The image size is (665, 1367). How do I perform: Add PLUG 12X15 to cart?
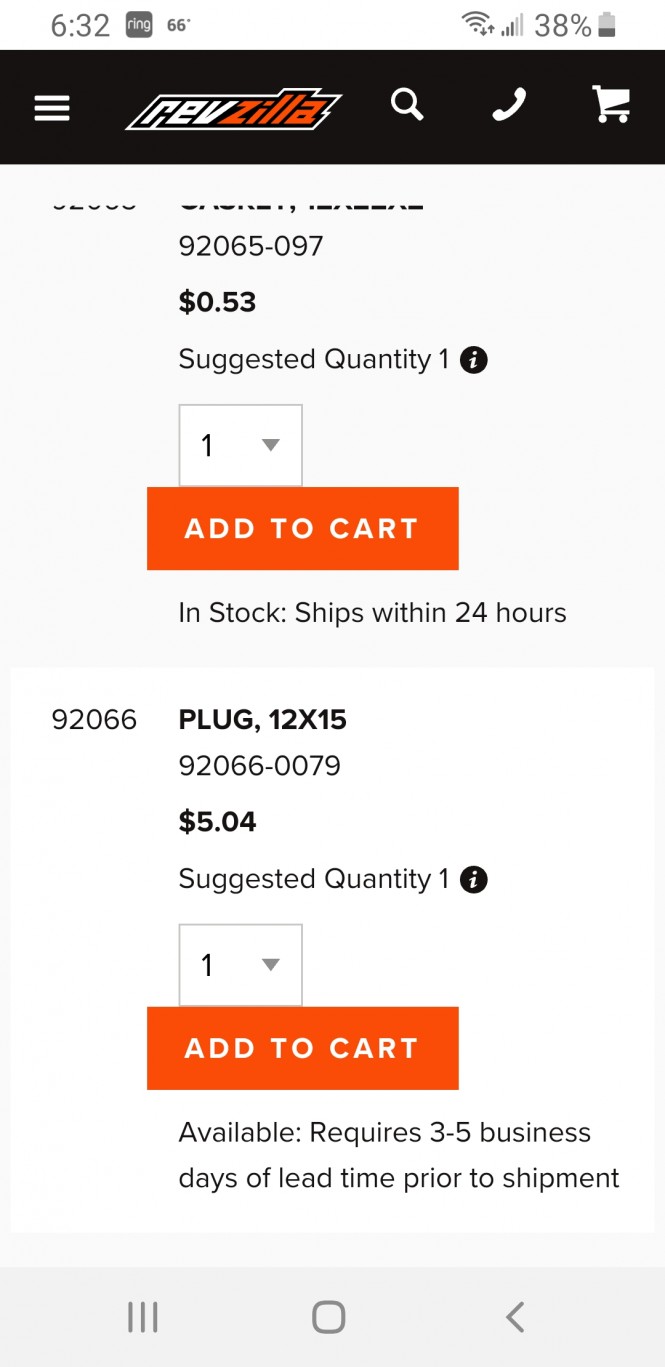click(x=302, y=1048)
